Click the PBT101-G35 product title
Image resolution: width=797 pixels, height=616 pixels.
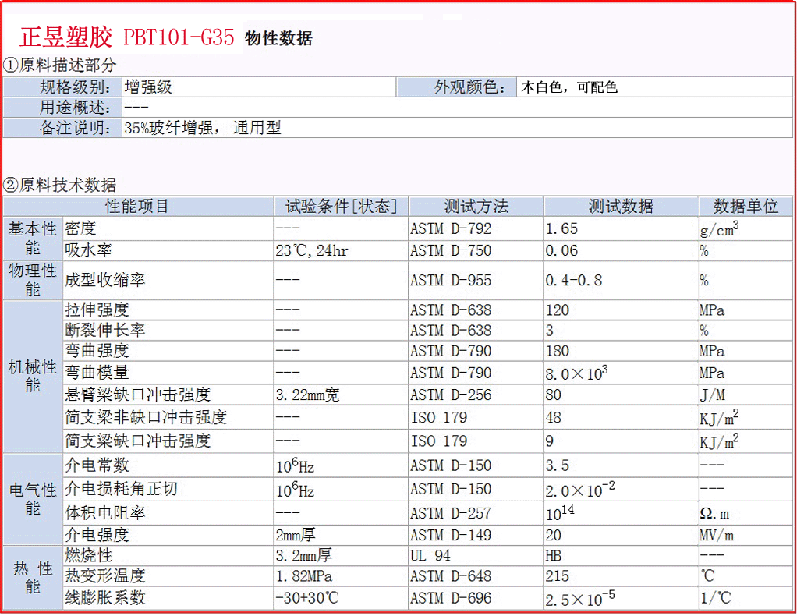(178, 38)
